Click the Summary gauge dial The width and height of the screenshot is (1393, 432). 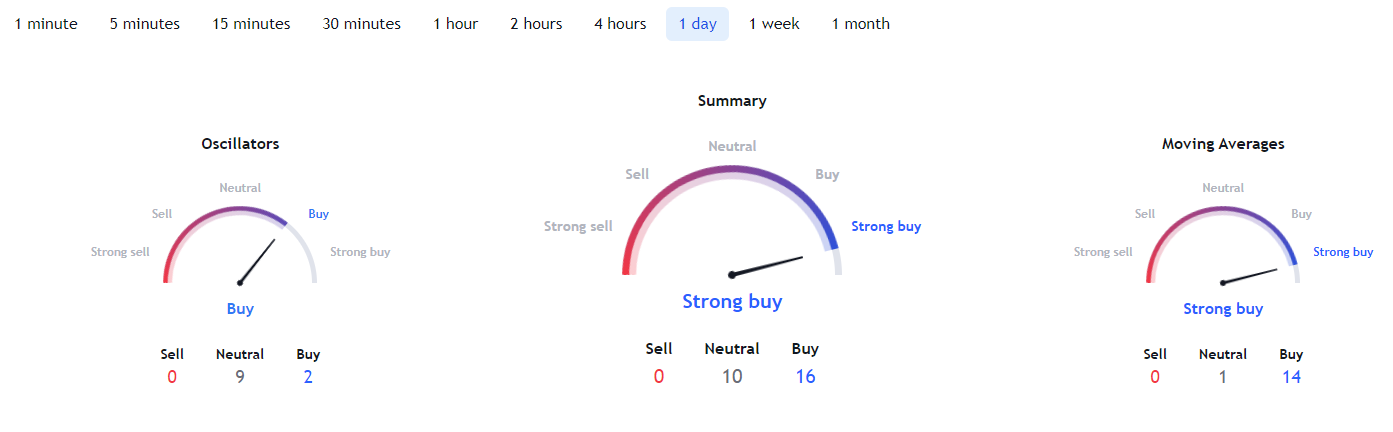732,220
